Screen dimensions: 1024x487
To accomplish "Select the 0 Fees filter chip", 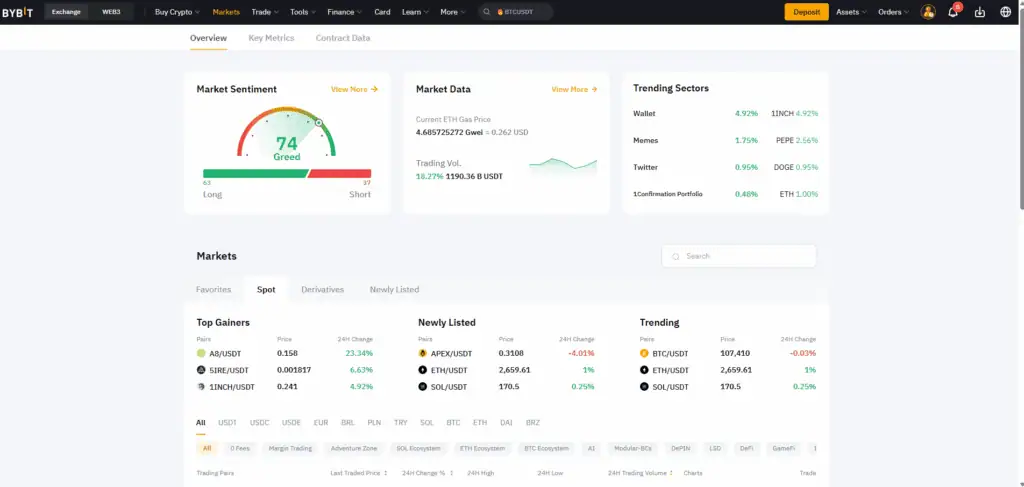I will [x=240, y=449].
